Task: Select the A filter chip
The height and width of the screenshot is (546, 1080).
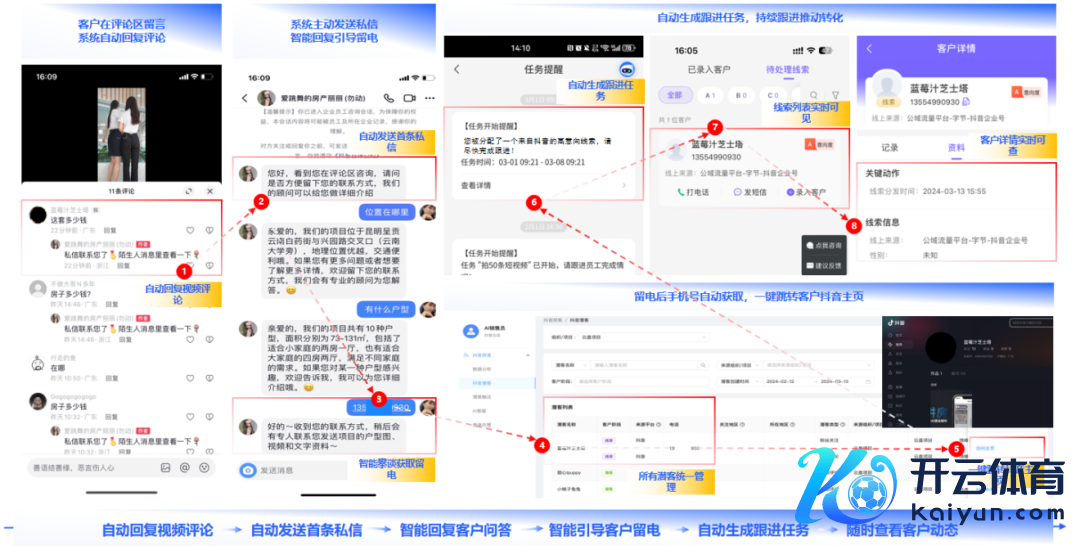Action: pos(711,95)
